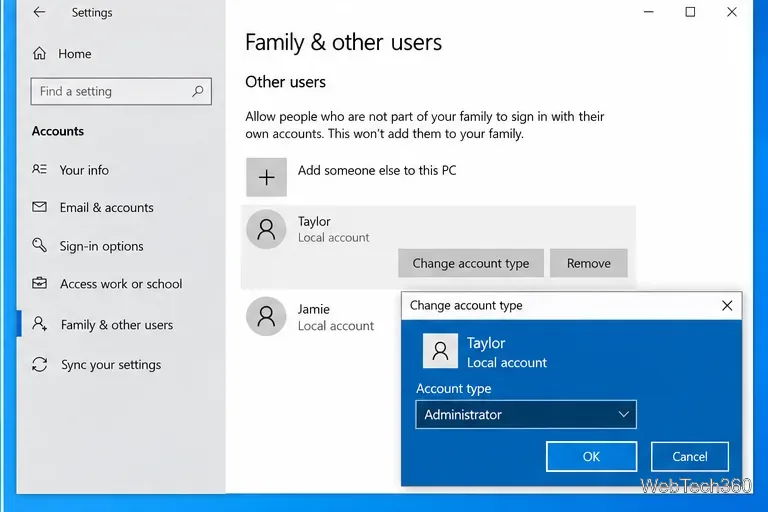This screenshot has height=512, width=768.
Task: Minimize the Settings window
Action: coord(648,12)
